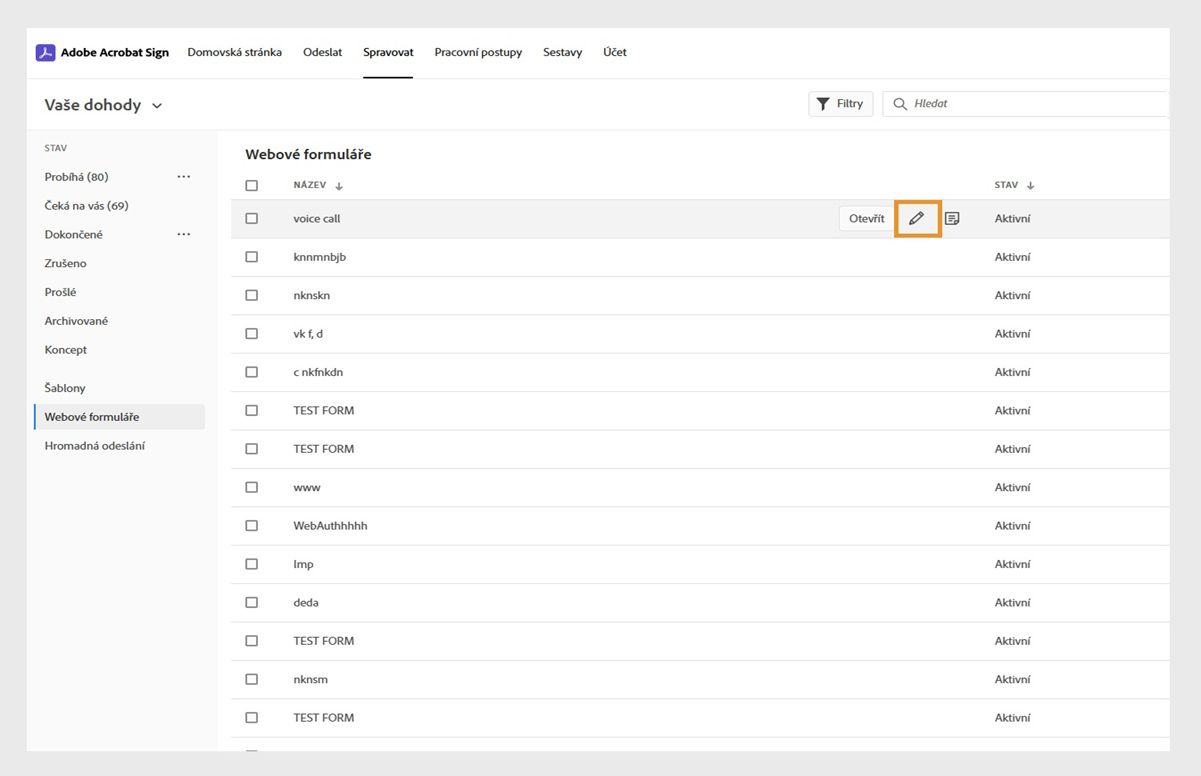Open three-dot menu next to Probíhá

(183, 177)
